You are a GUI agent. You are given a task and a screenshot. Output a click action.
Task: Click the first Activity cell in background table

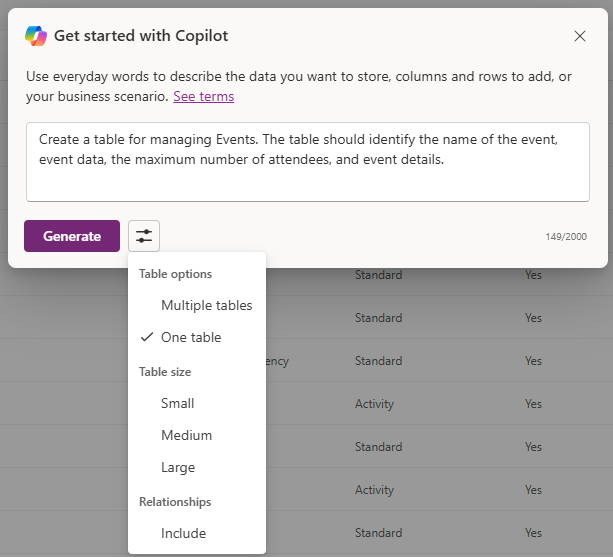point(374,404)
